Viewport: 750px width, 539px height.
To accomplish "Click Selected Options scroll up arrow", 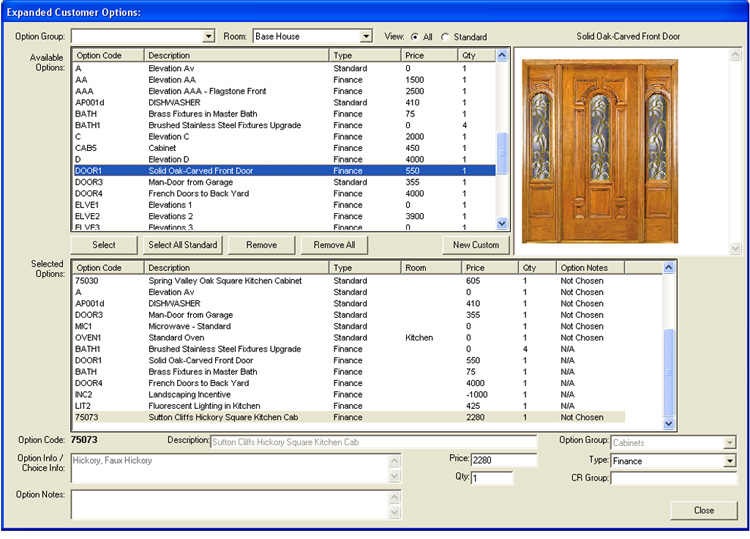I will tap(669, 268).
